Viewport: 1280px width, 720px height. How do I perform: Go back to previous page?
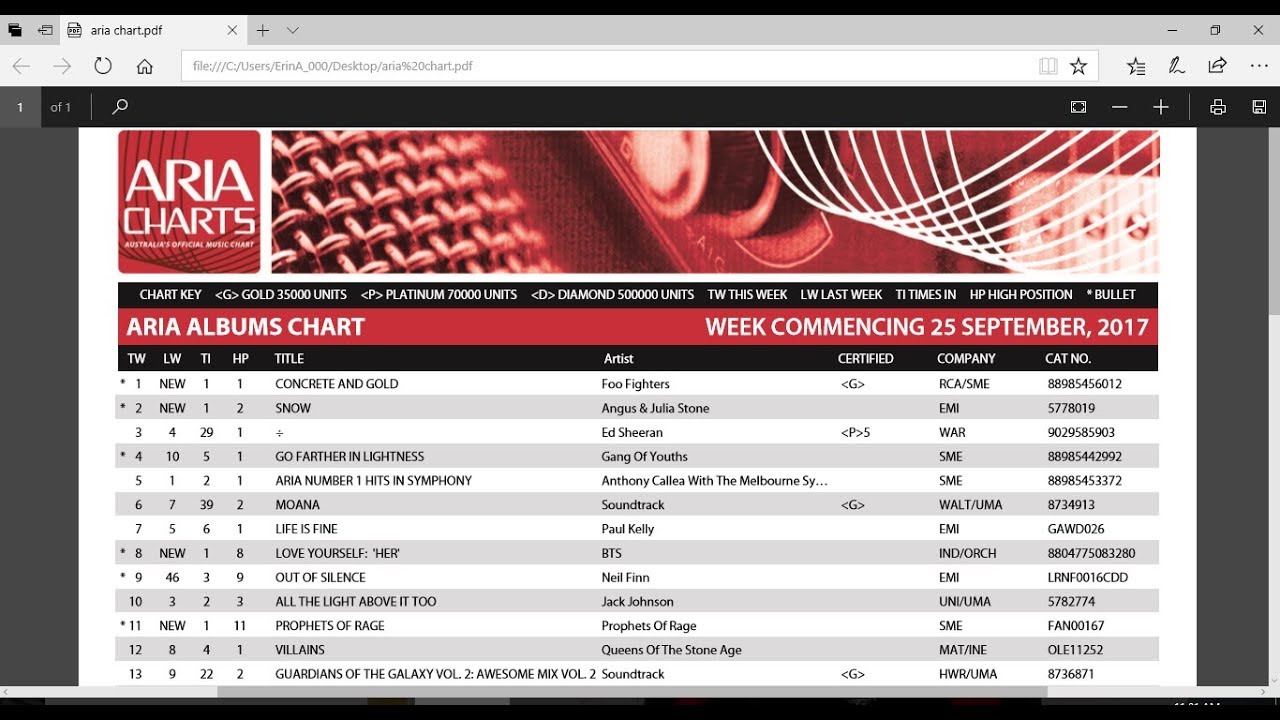click(21, 66)
